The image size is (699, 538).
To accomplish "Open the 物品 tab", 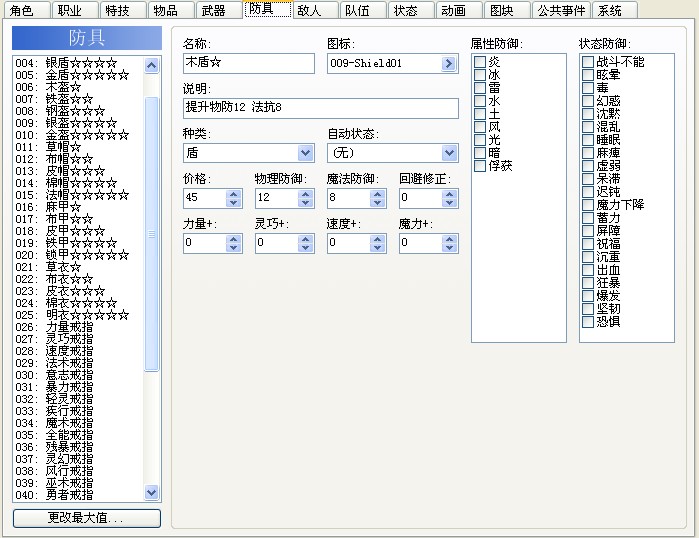I will click(x=171, y=10).
